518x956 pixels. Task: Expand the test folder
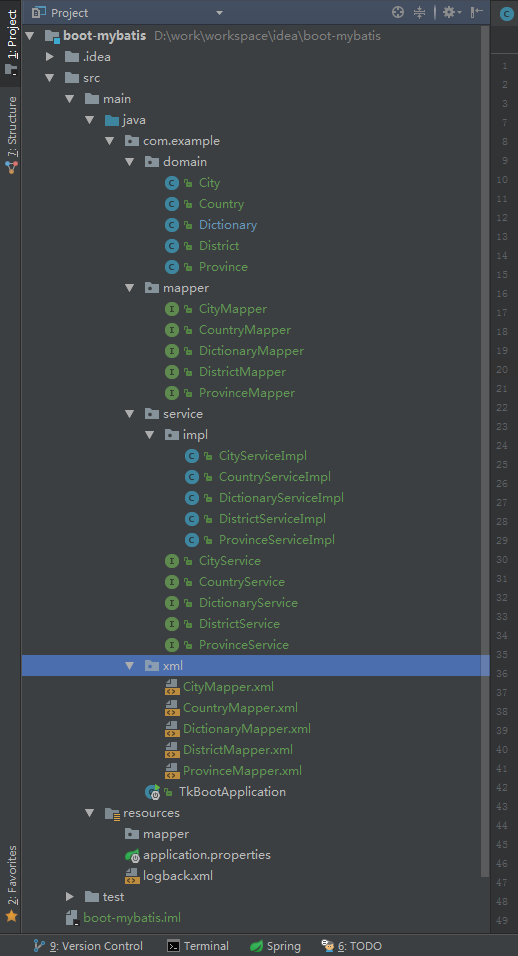pos(69,897)
